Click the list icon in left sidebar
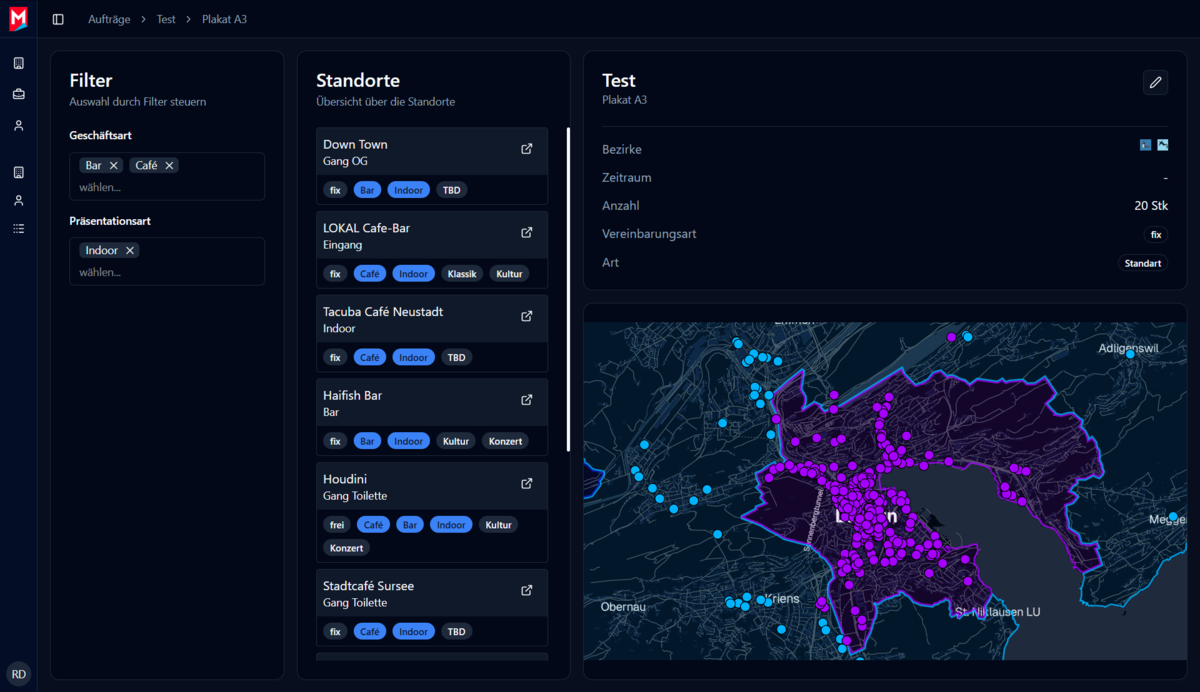Viewport: 1200px width, 692px height. point(18,229)
